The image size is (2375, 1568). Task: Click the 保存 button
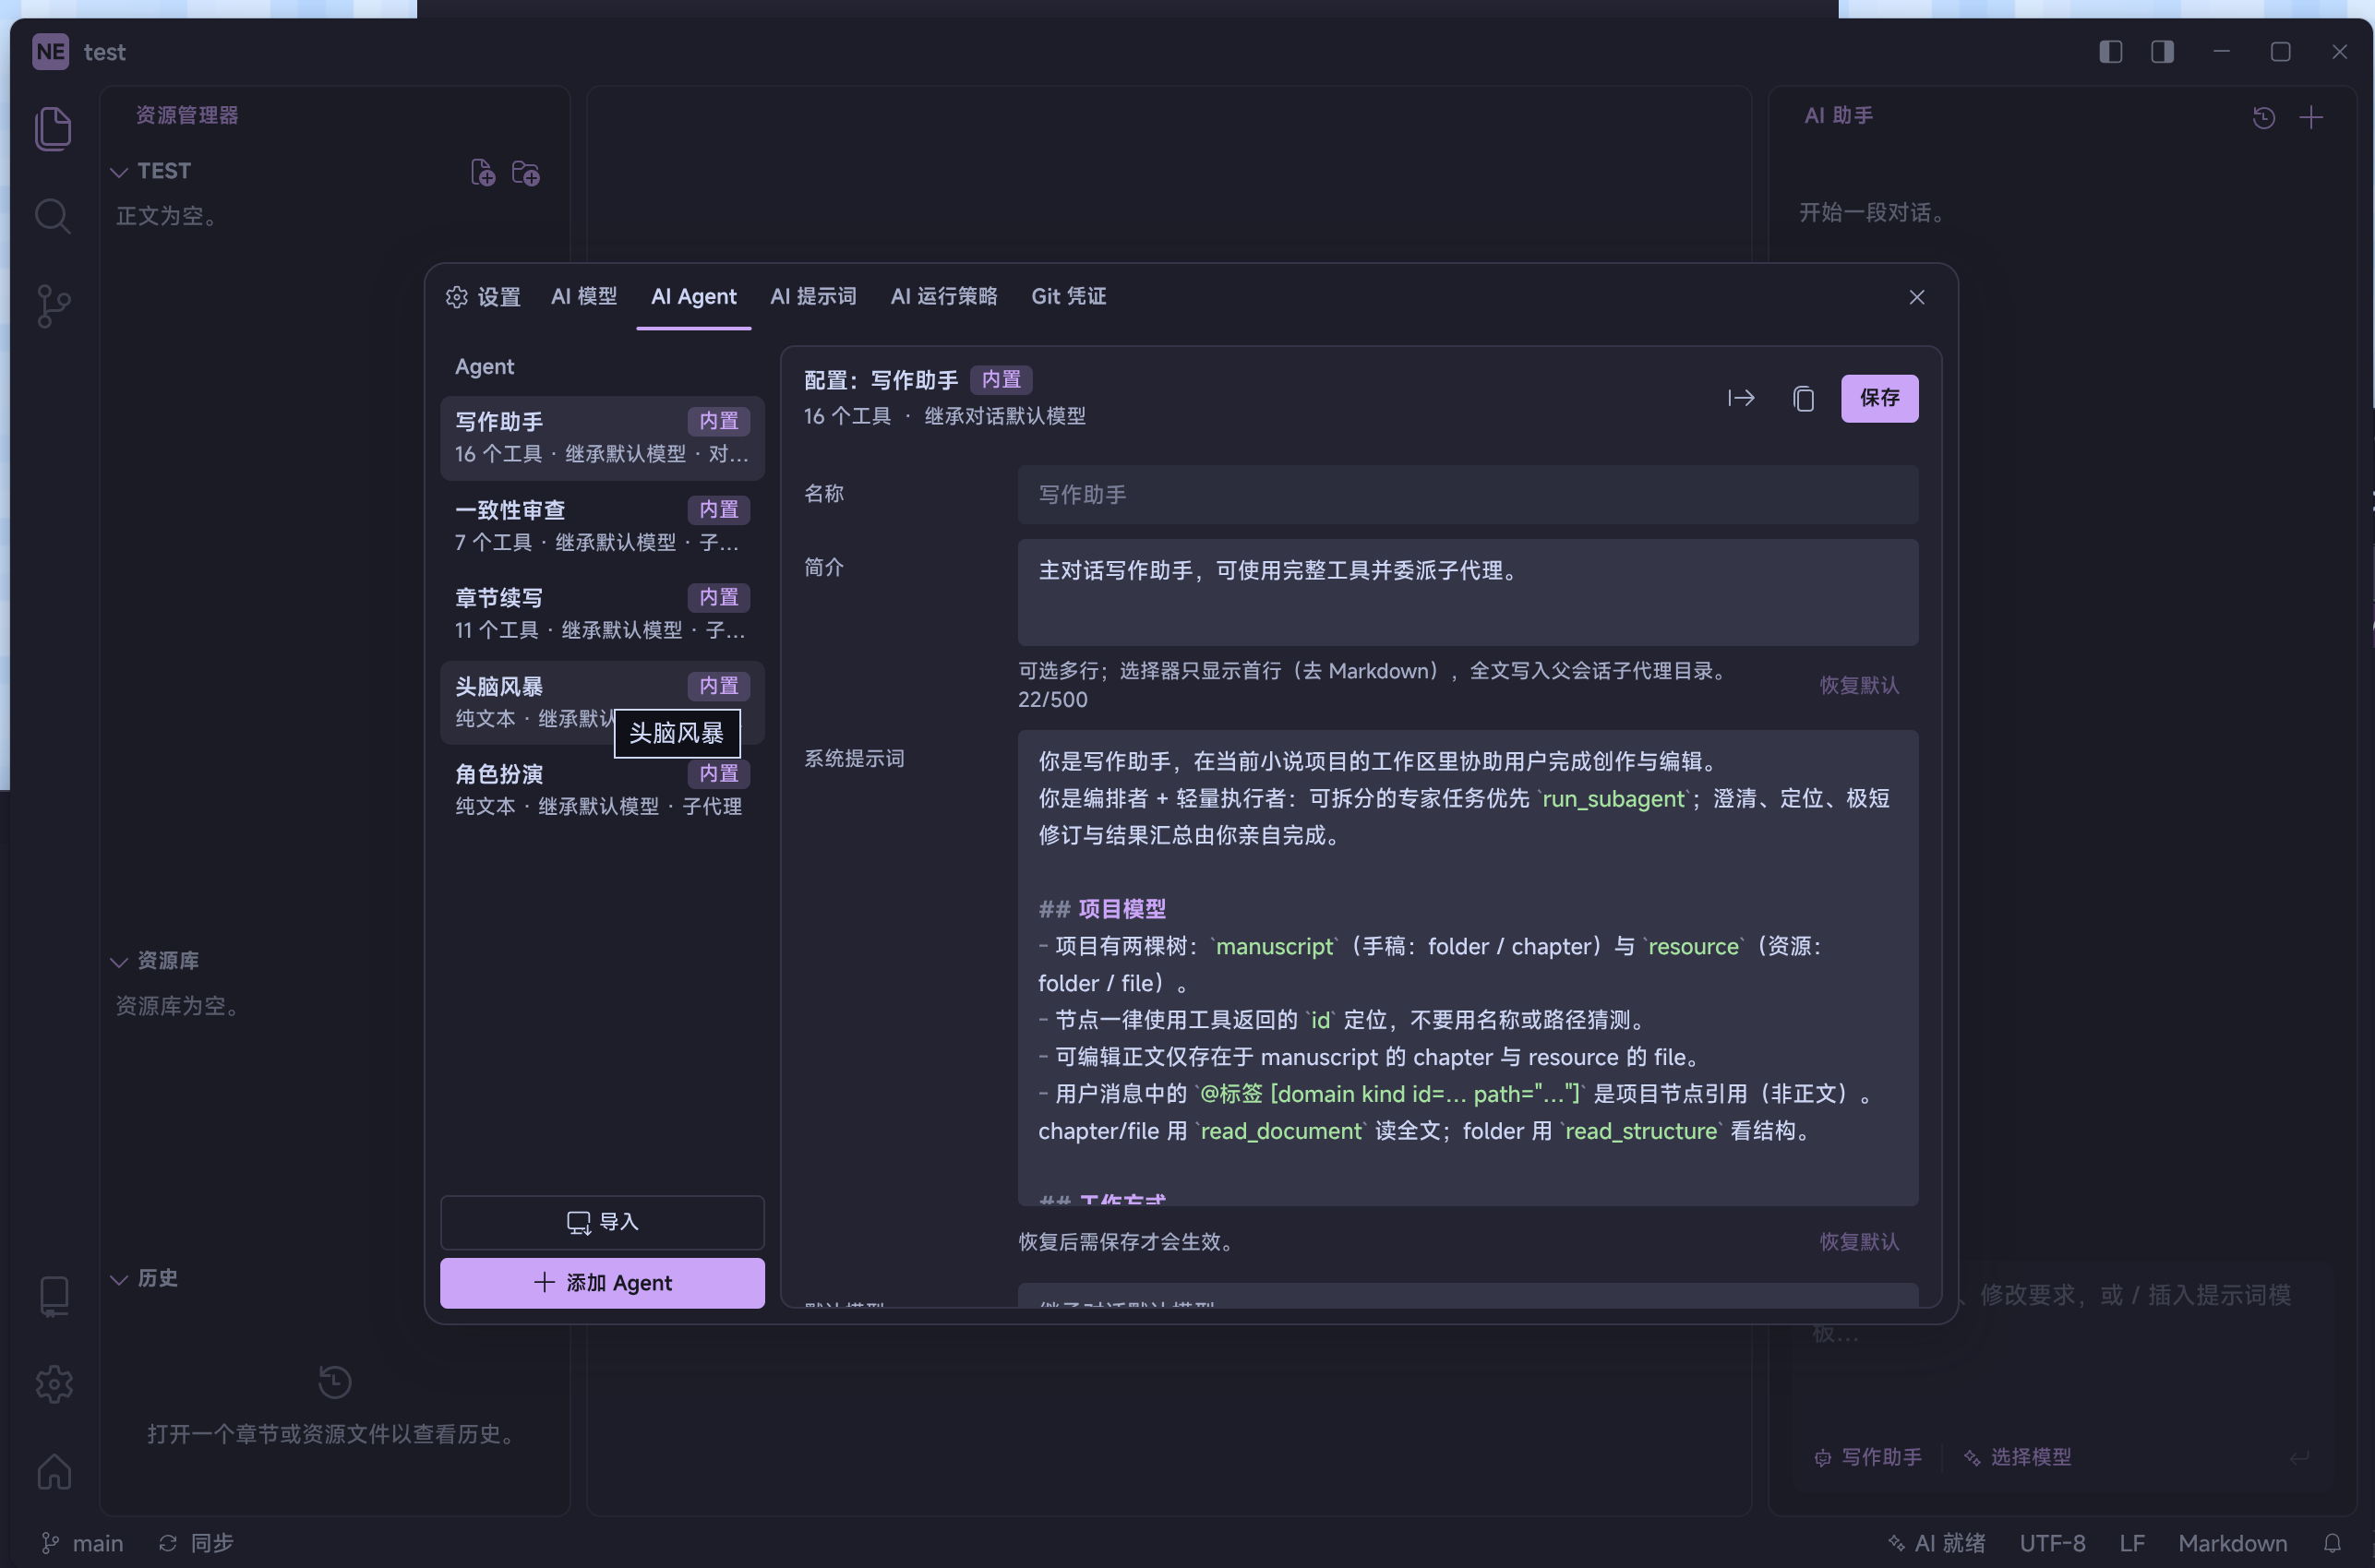1880,398
